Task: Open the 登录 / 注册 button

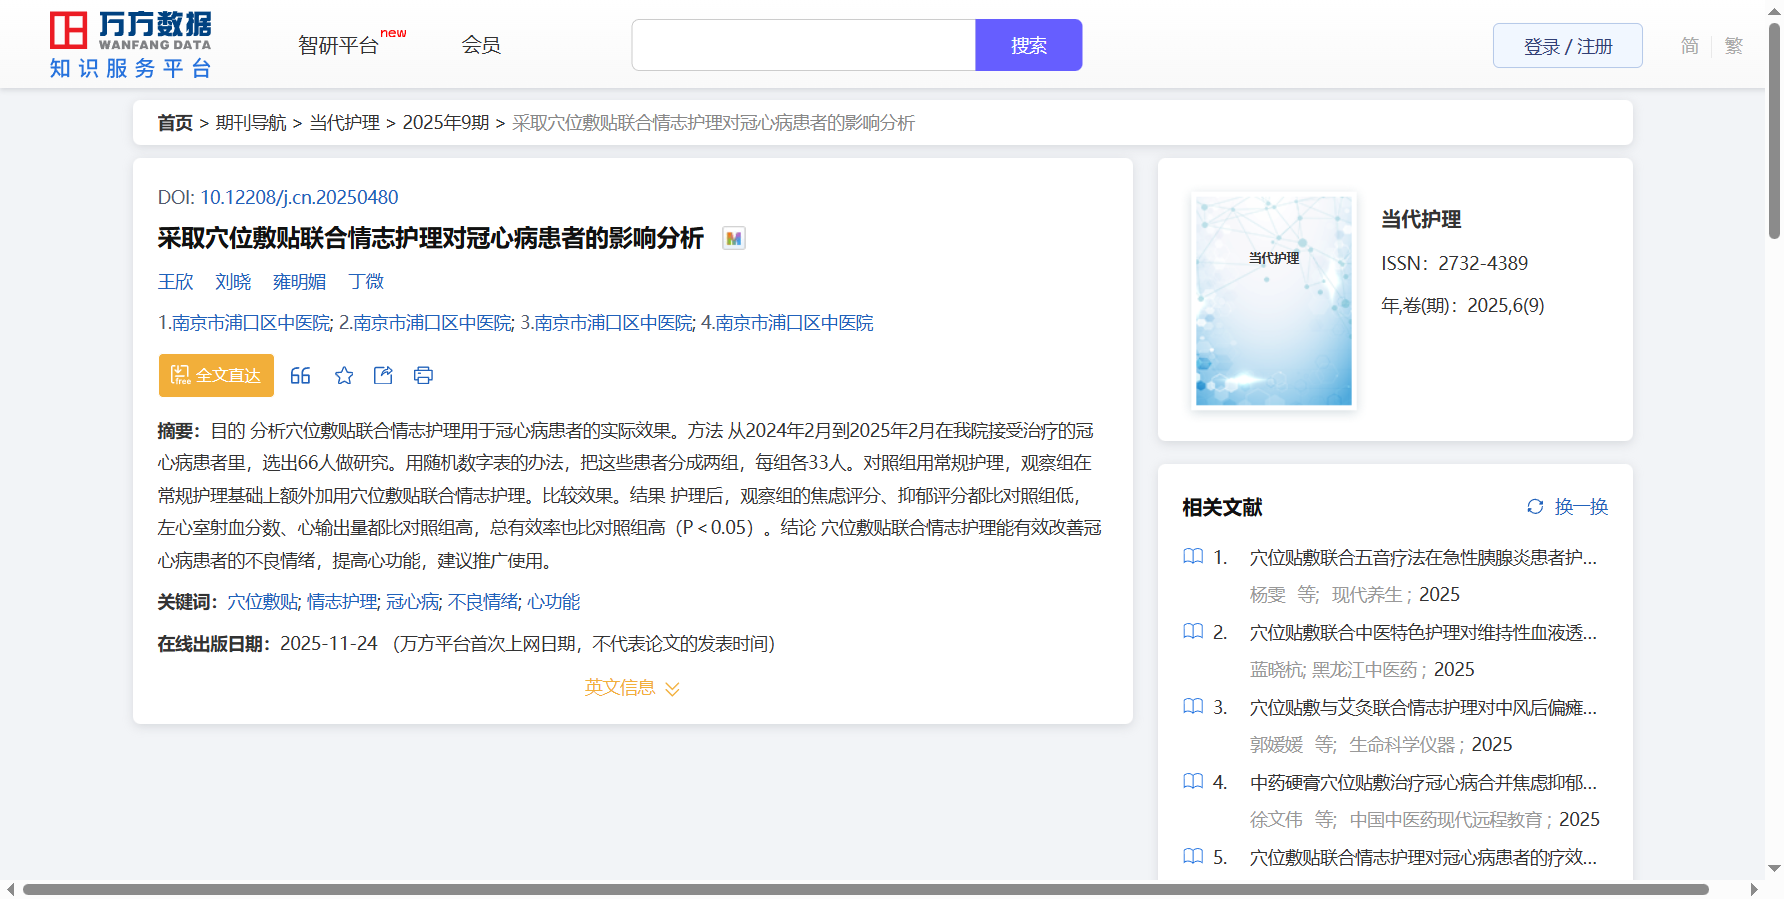Action: [1567, 46]
